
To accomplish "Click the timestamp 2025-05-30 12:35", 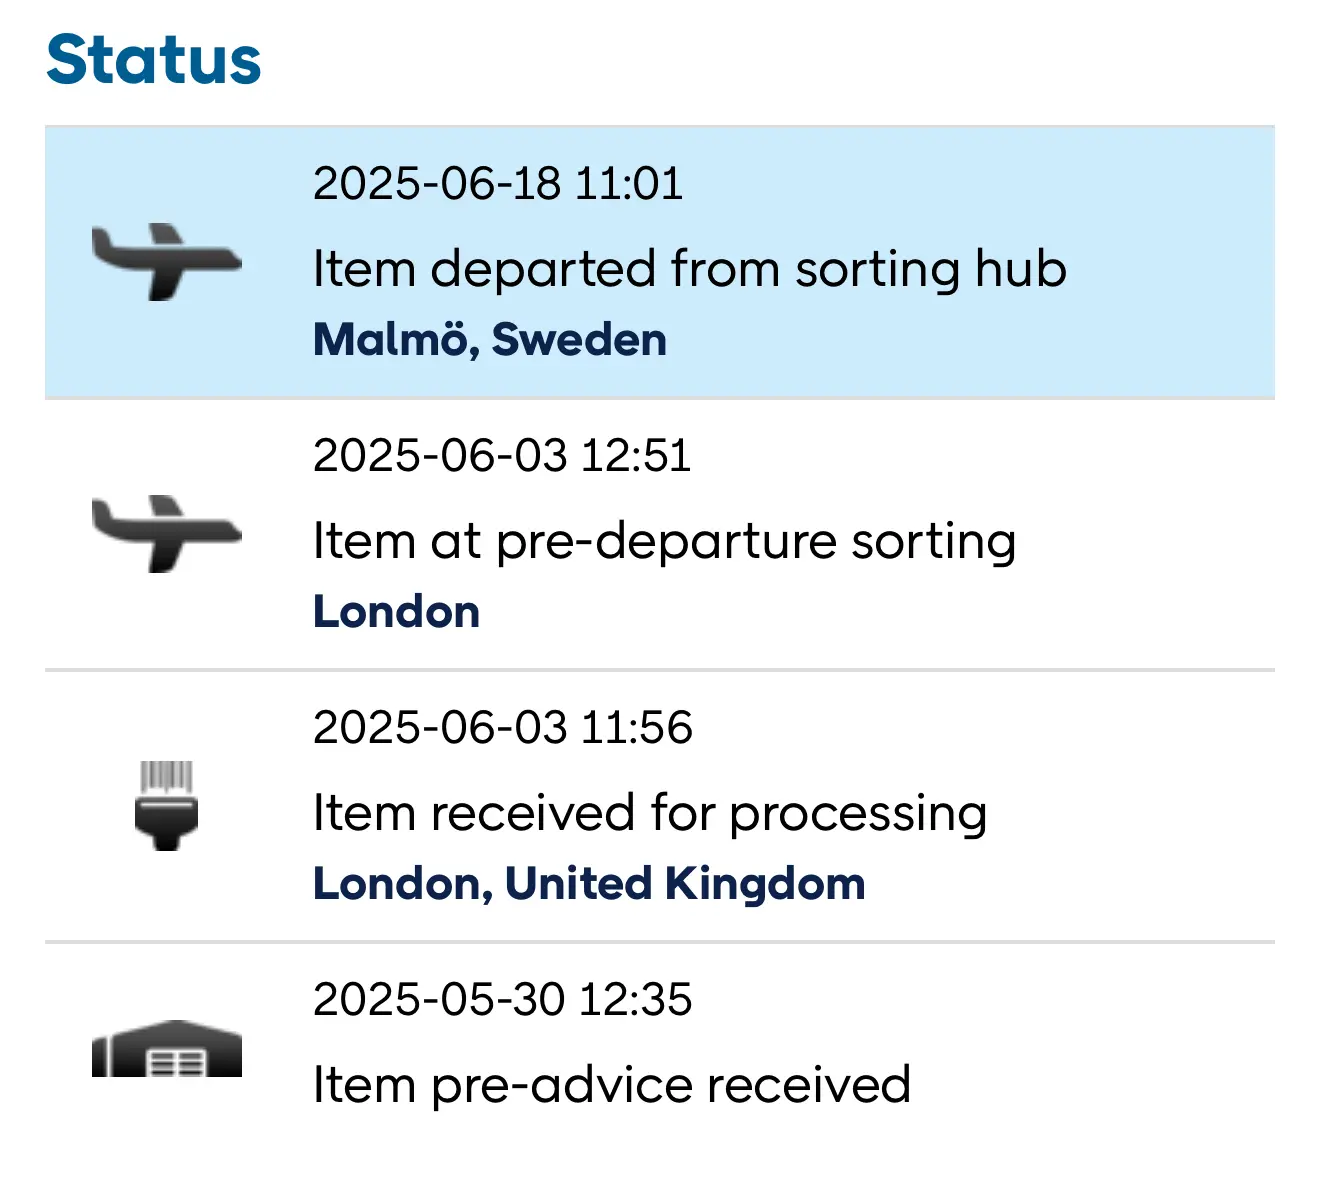I will point(503,1000).
